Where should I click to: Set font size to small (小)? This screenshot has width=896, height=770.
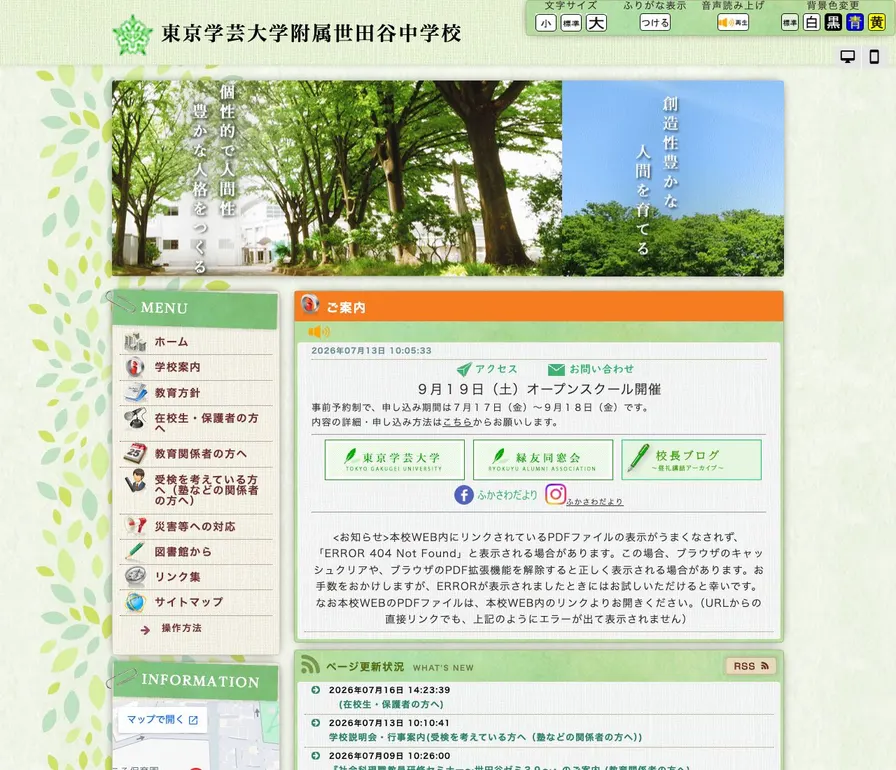click(546, 23)
